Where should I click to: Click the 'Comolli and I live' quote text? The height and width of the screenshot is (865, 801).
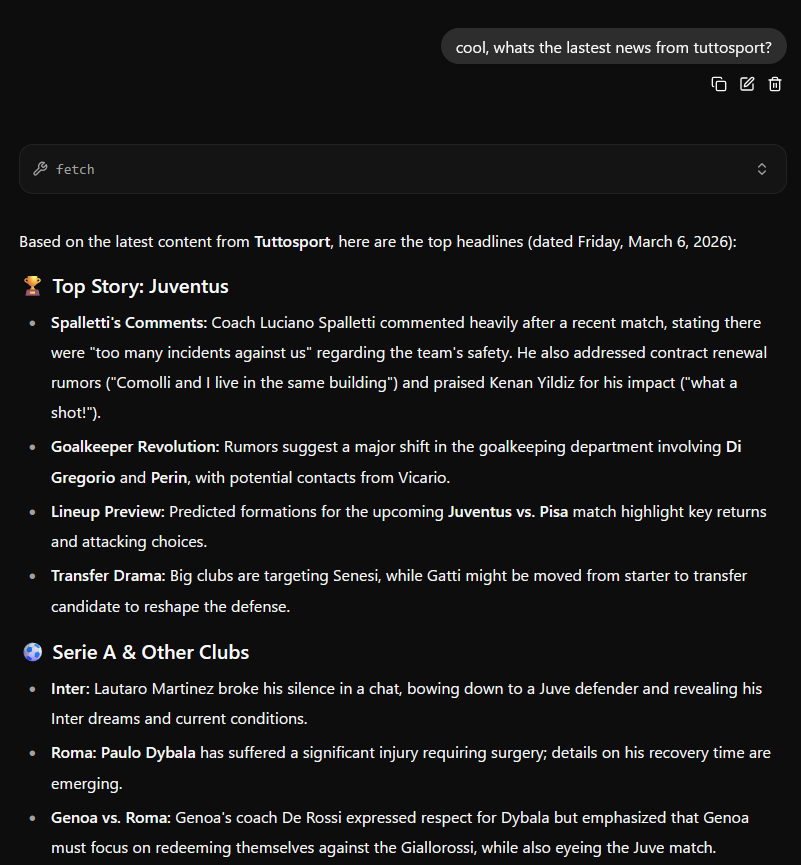pyautogui.click(x=178, y=383)
